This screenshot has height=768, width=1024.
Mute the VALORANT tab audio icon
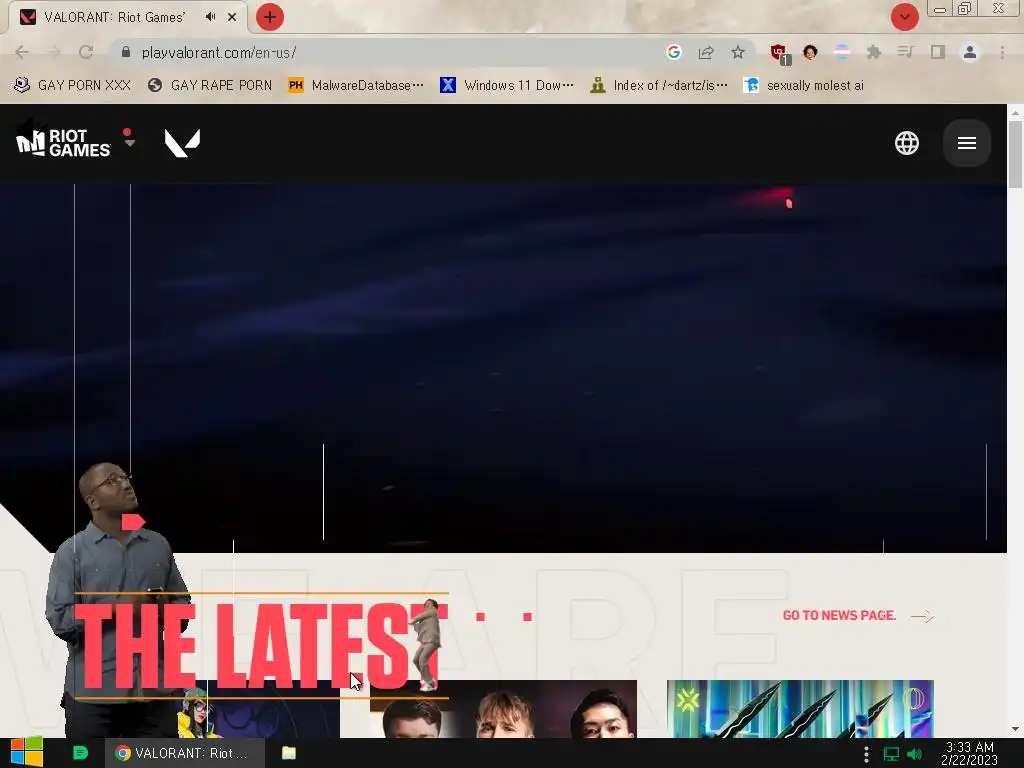210,17
